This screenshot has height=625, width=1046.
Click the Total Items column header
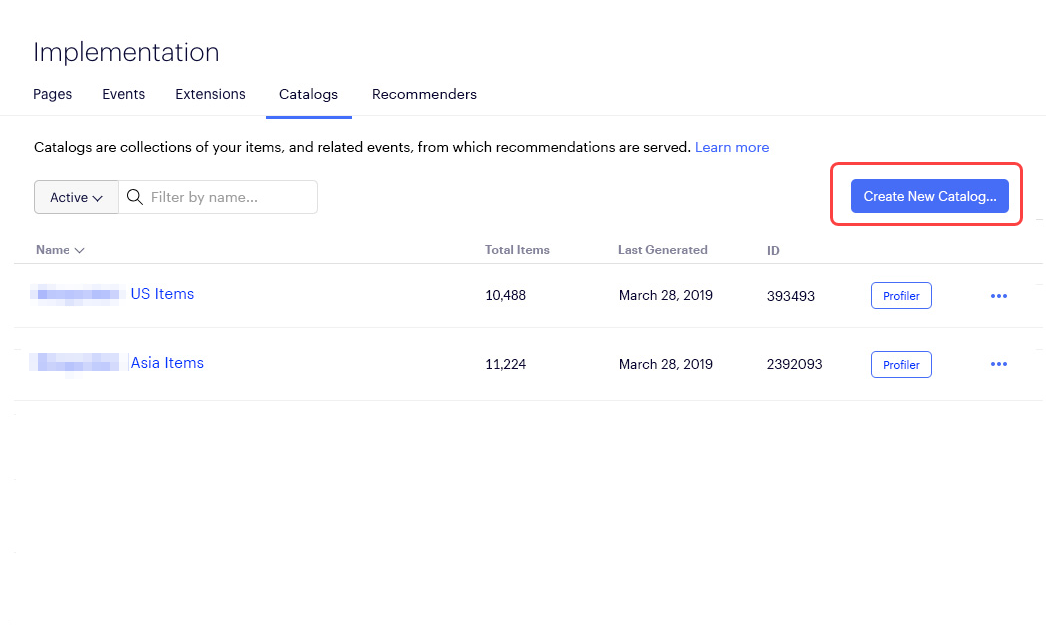coord(517,250)
